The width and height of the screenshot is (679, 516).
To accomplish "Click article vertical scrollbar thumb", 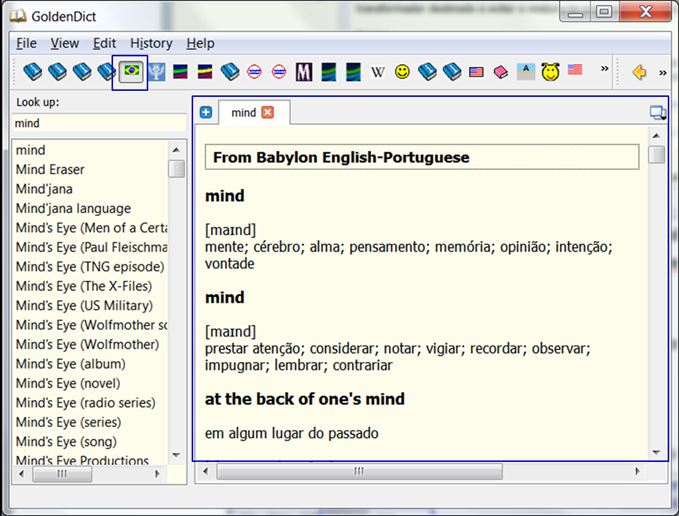I will pyautogui.click(x=656, y=155).
